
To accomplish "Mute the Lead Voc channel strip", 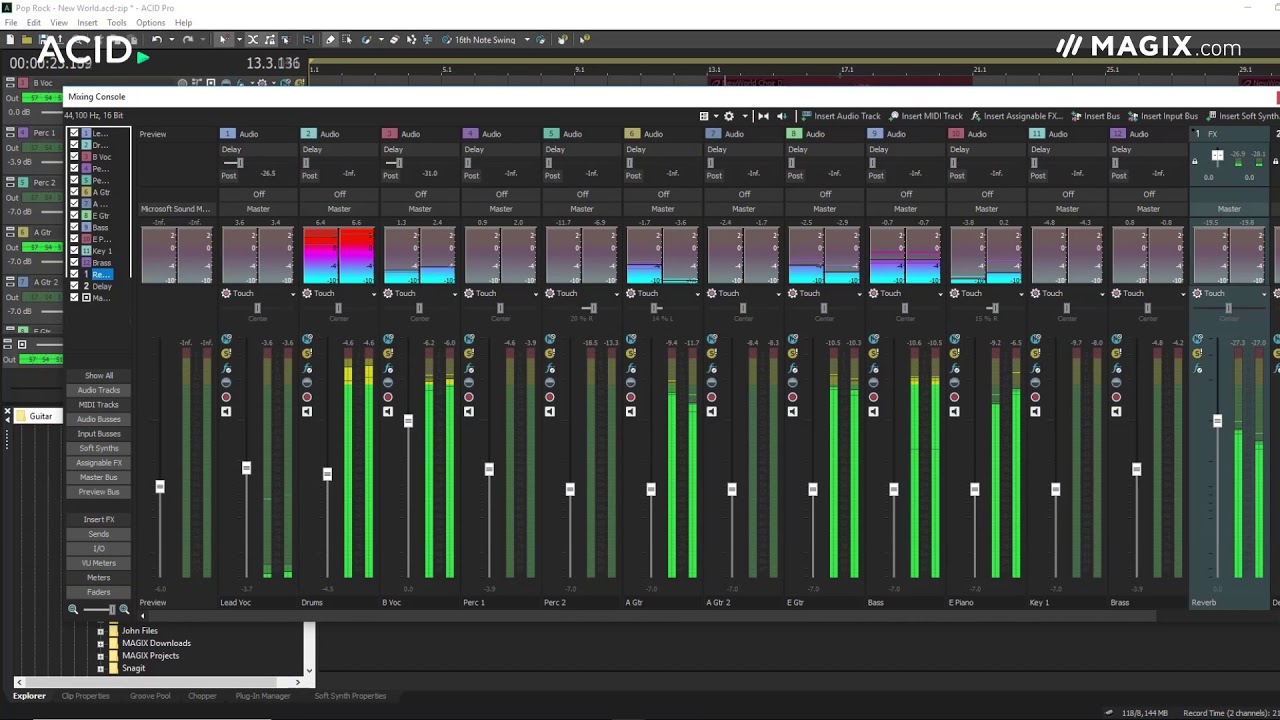I will click(226, 339).
